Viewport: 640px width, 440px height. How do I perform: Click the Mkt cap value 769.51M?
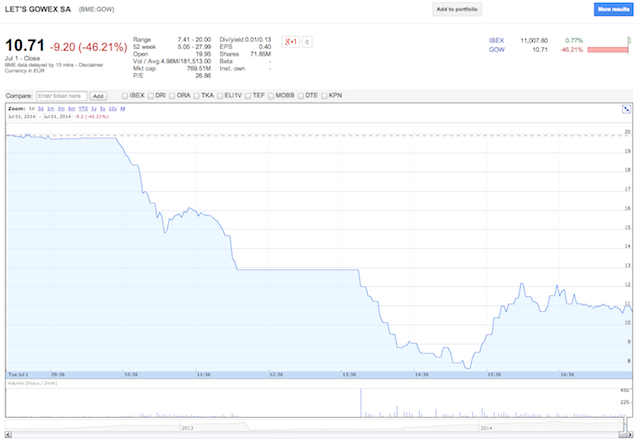tap(199, 68)
